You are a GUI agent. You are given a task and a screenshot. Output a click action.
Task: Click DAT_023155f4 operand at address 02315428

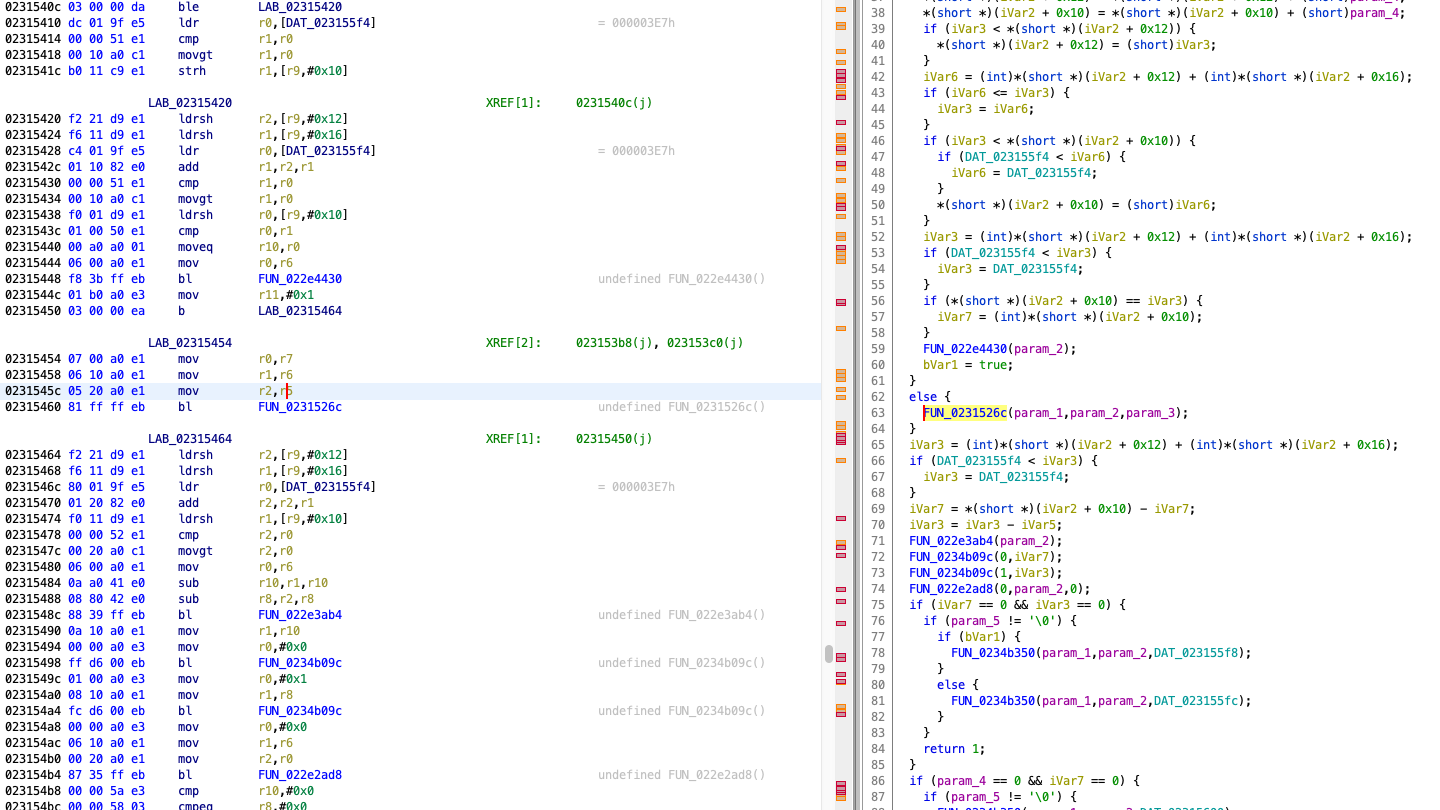(x=328, y=151)
